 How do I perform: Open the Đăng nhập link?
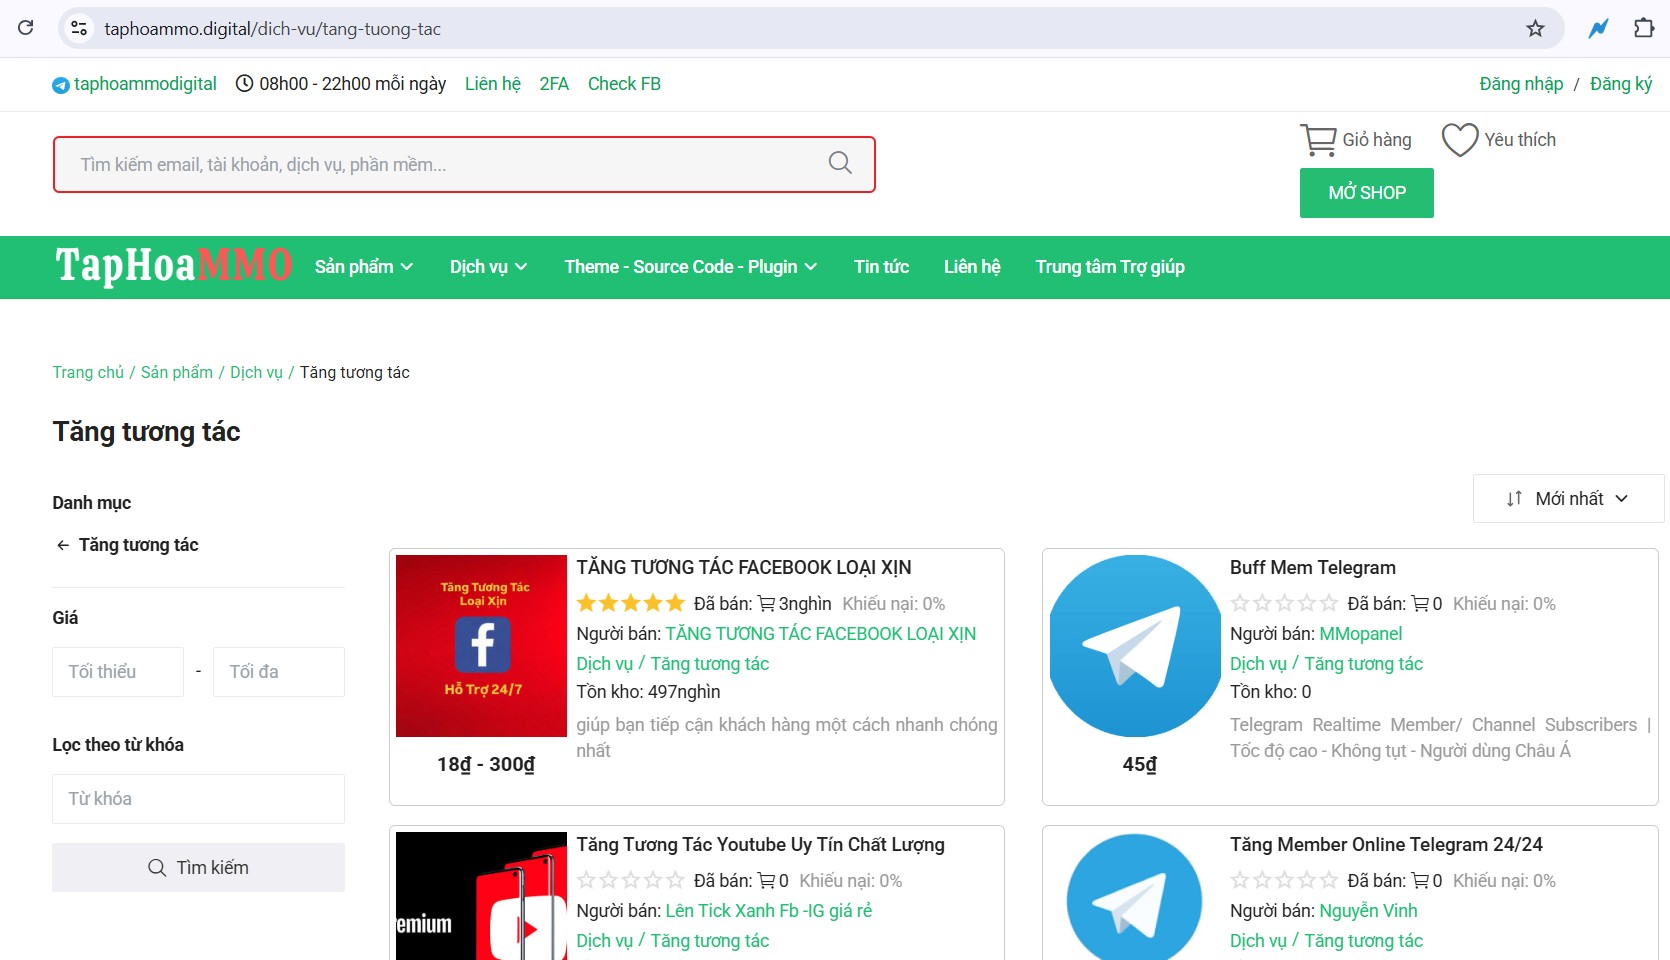[1521, 84]
